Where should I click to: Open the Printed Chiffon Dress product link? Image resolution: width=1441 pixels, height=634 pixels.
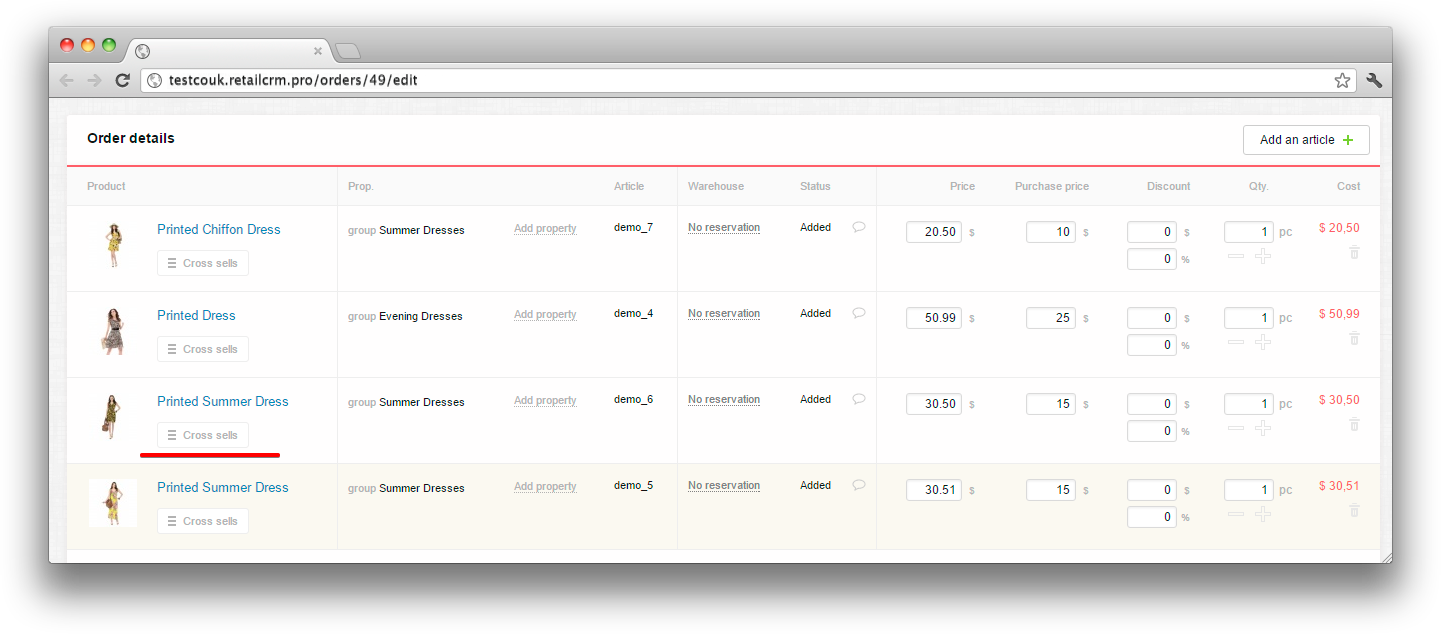219,229
